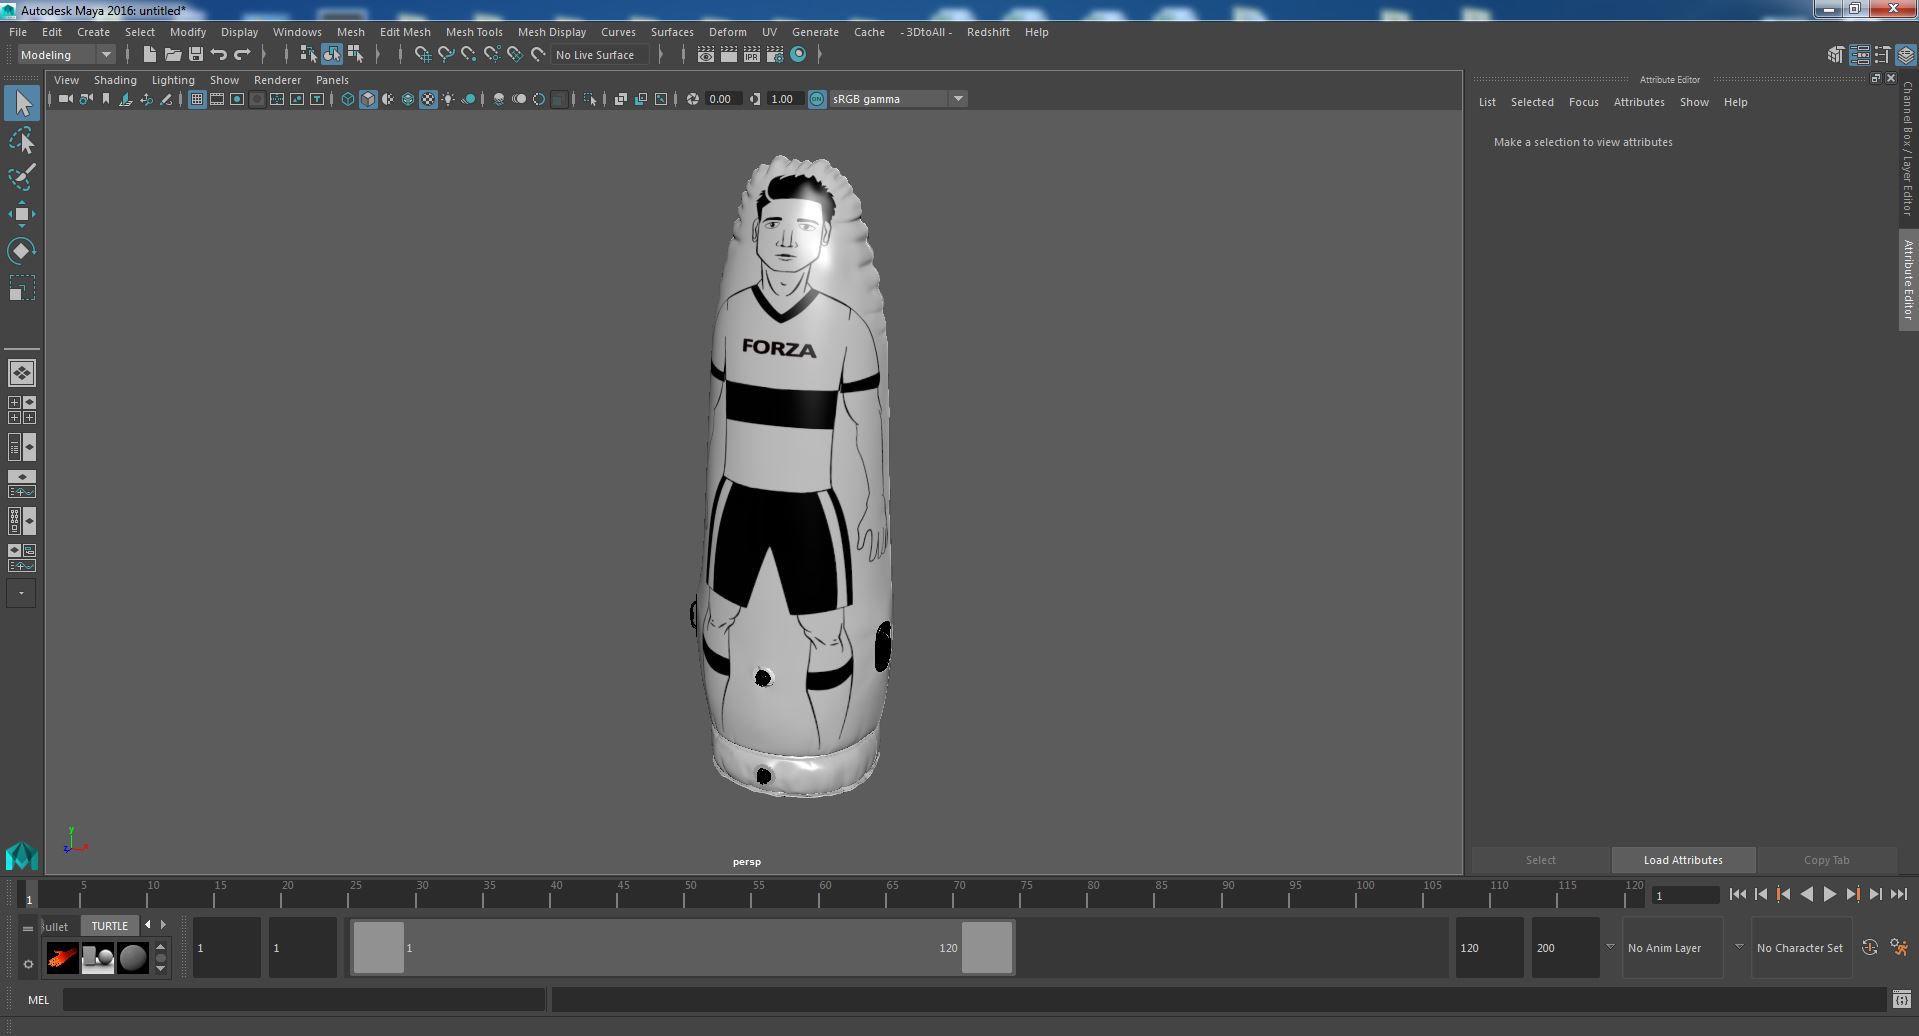1919x1036 pixels.
Task: Pick the Paint Selection tool
Action: tap(22, 177)
